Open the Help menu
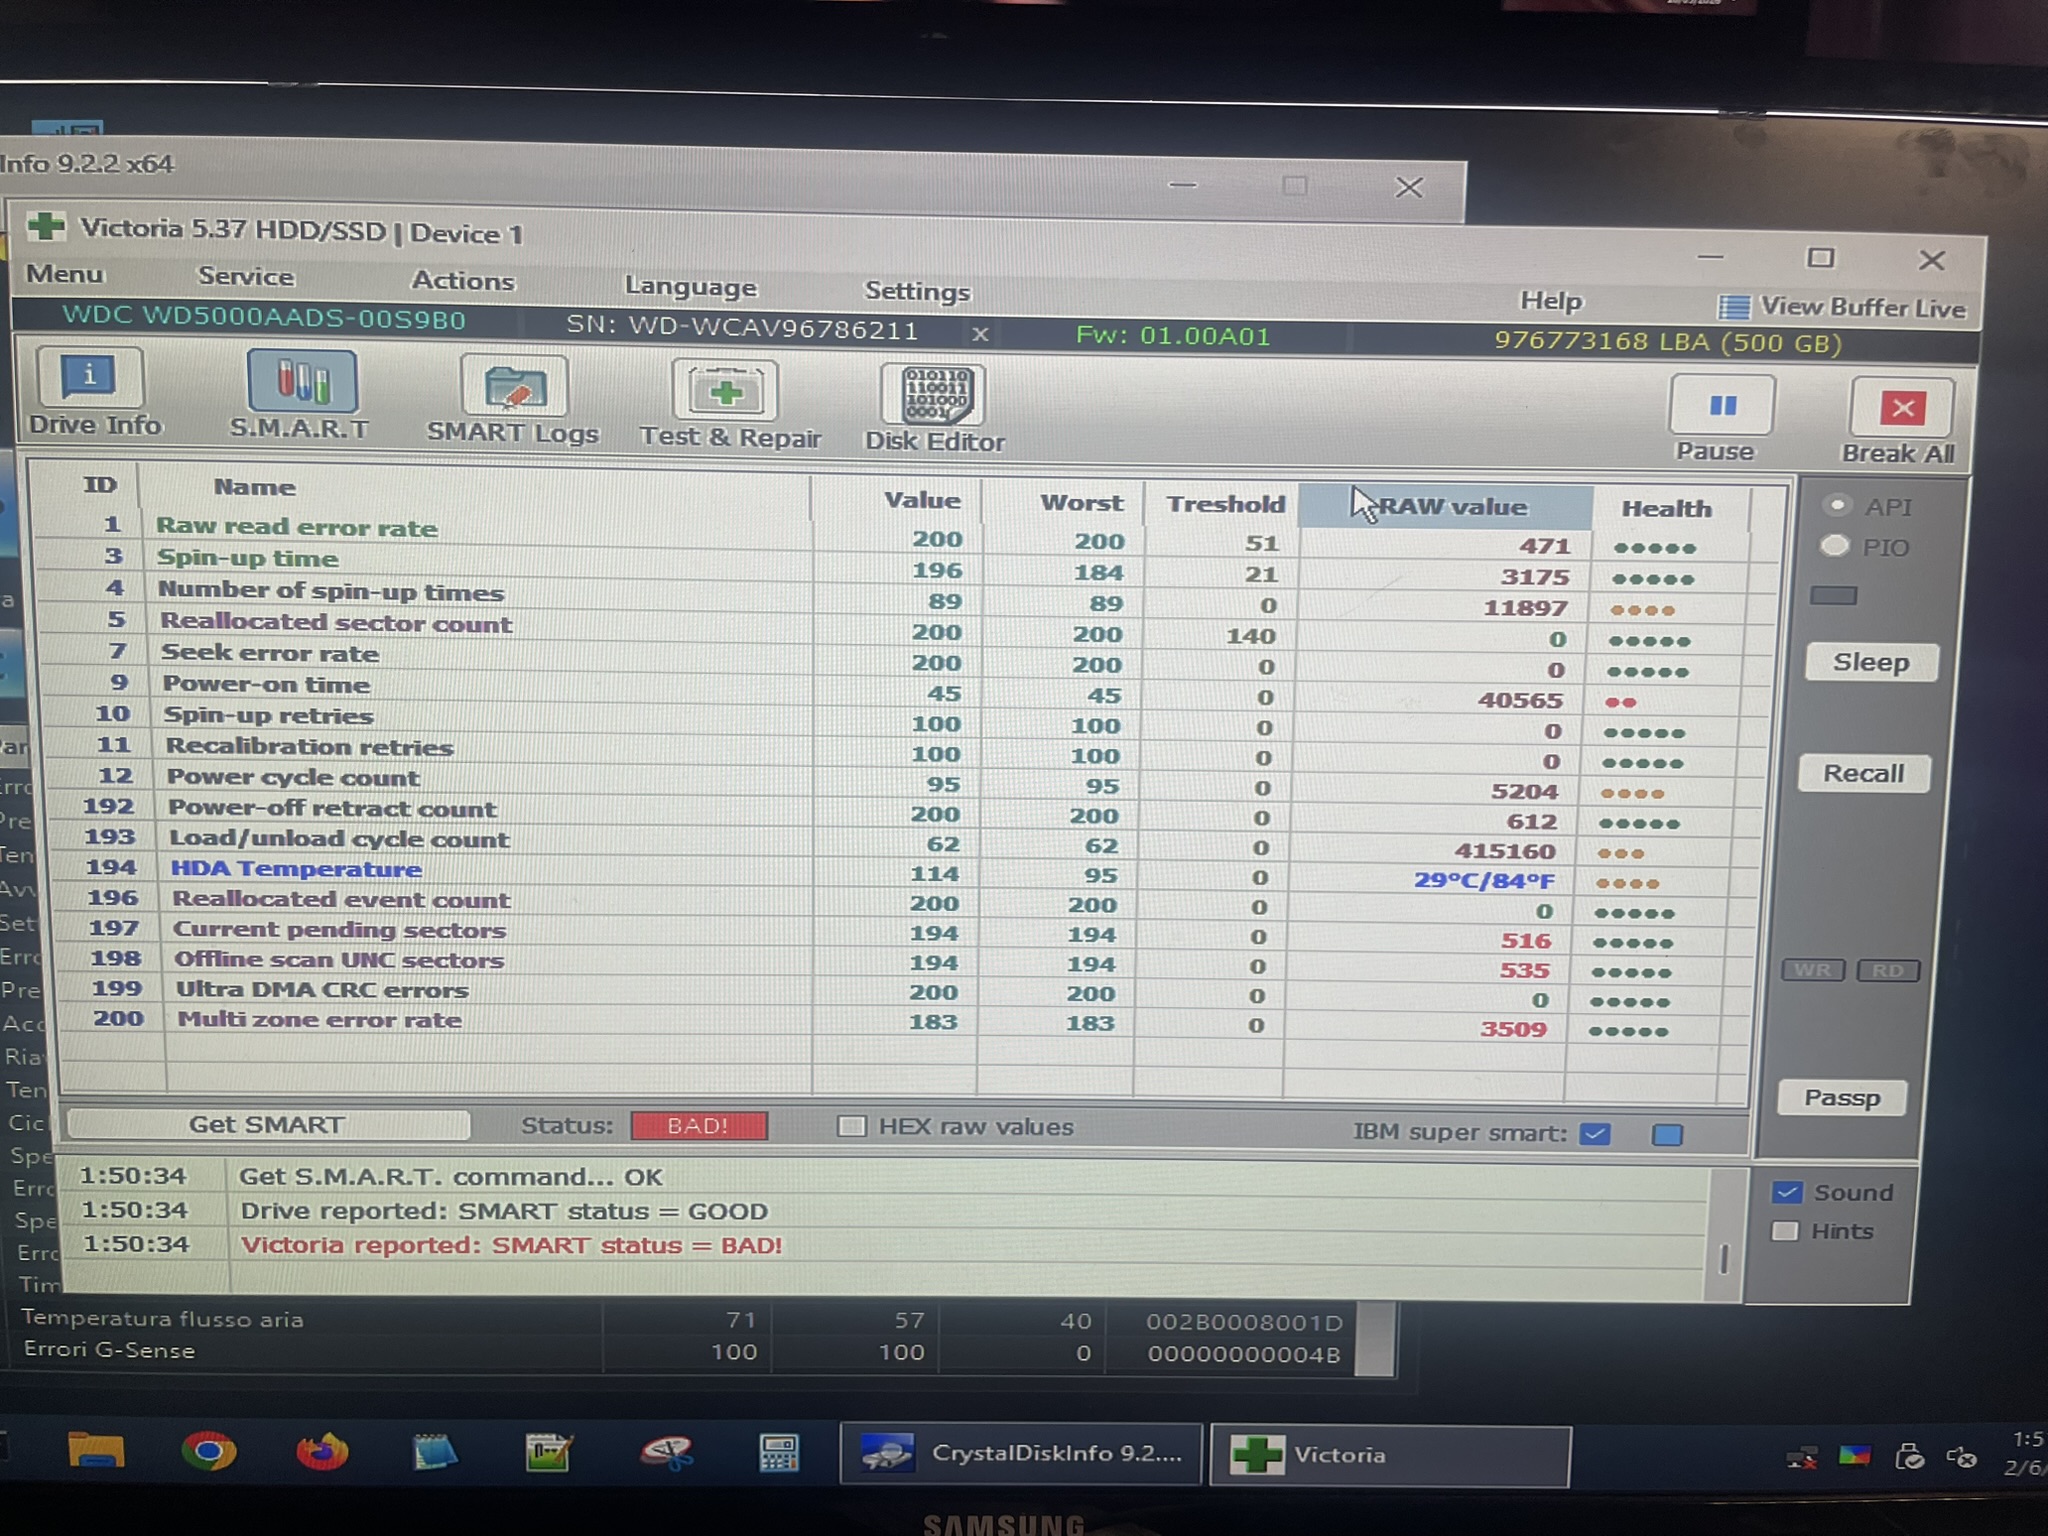The image size is (2048, 1536). click(x=1551, y=301)
